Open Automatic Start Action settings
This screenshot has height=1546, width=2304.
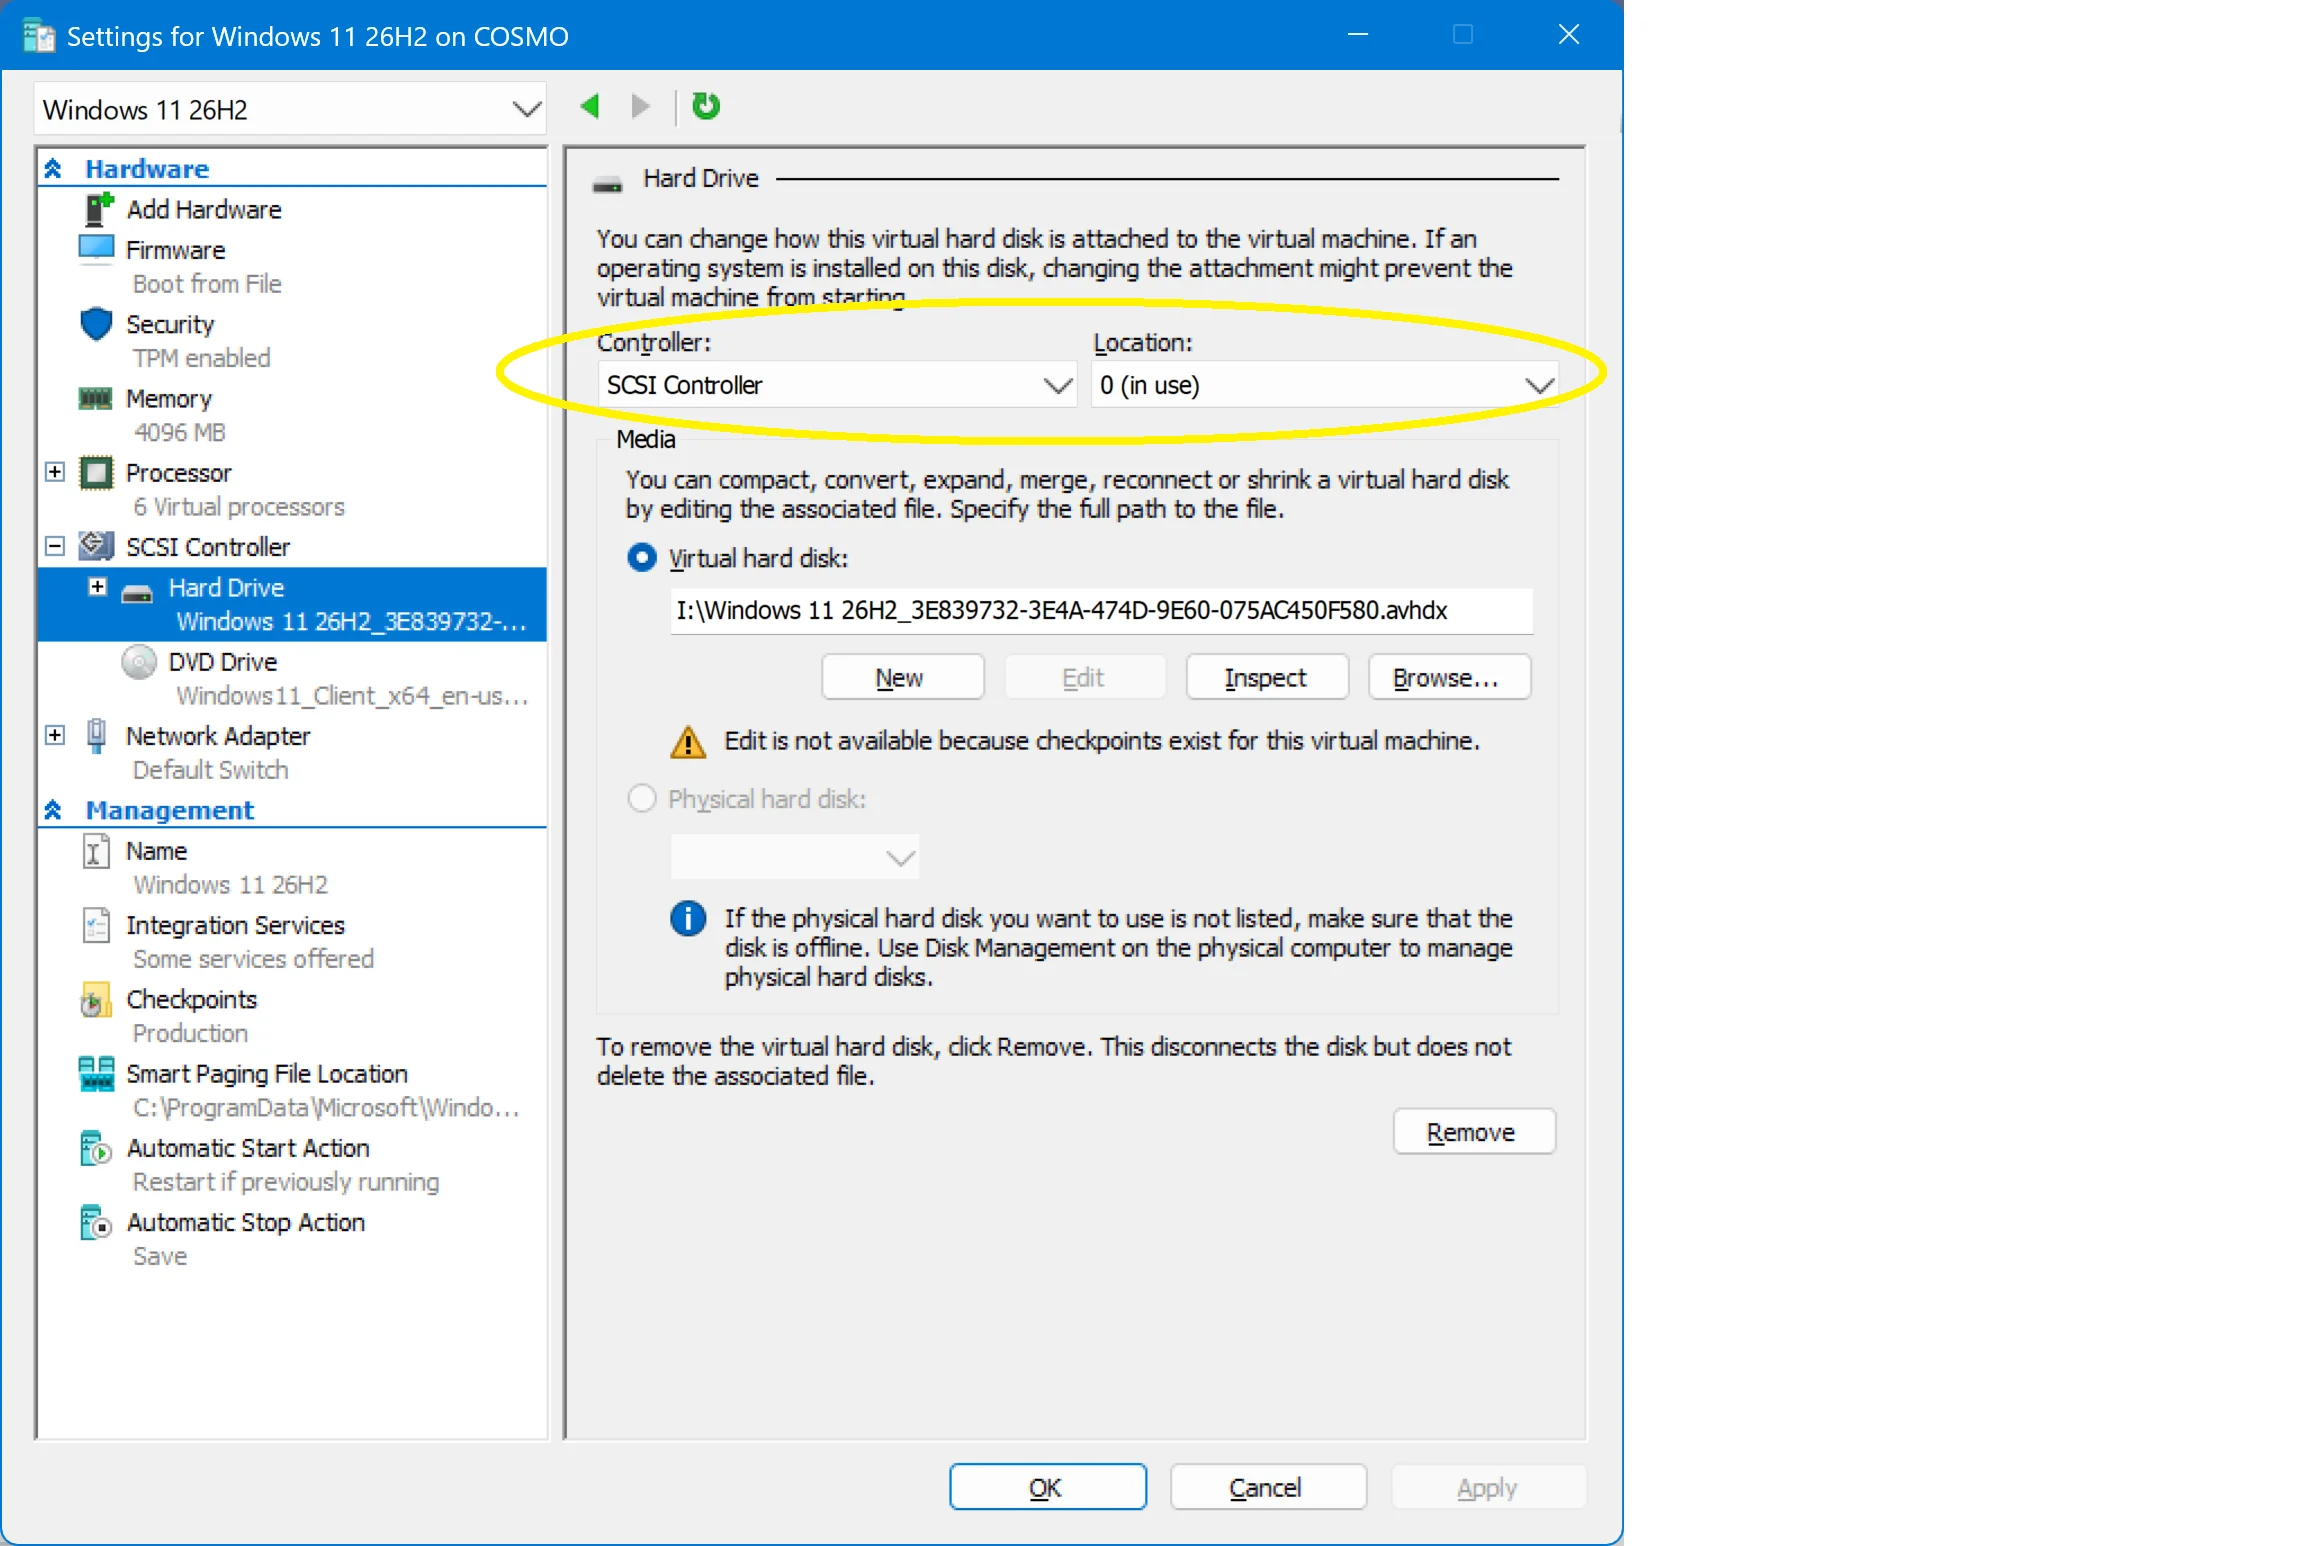coord(247,1148)
